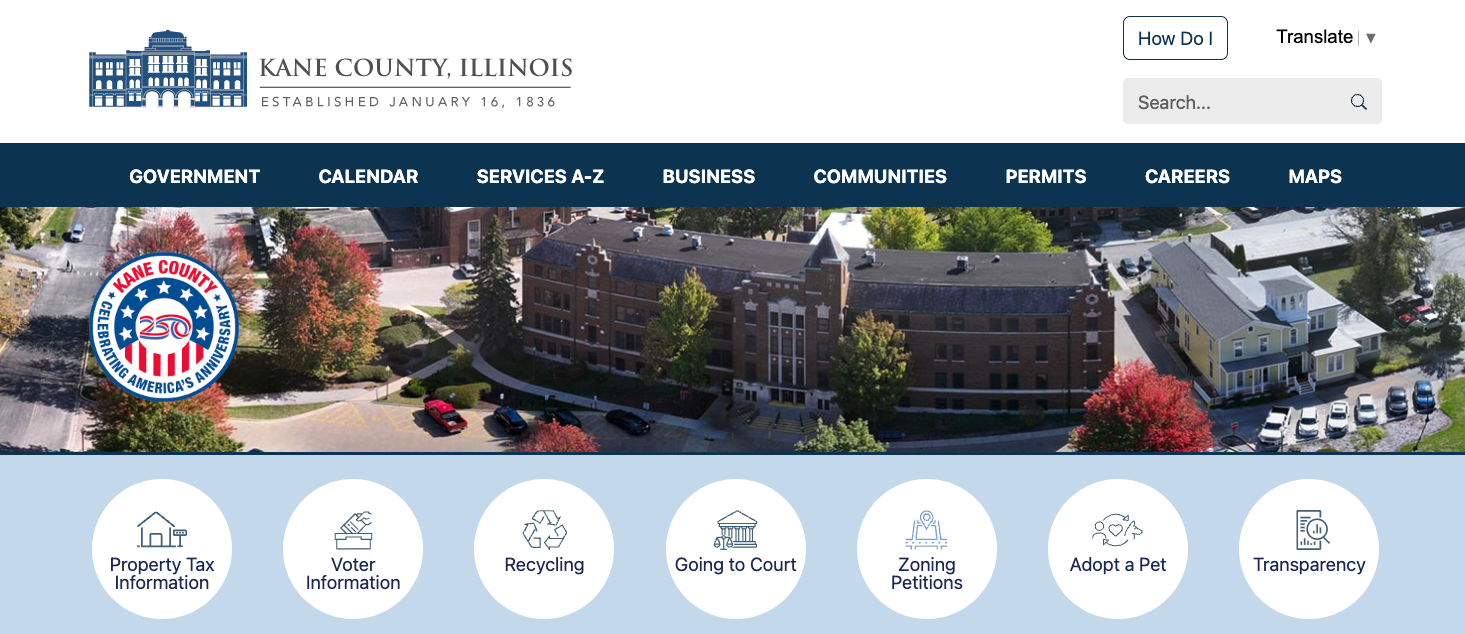1465x634 pixels.
Task: Open the Careers navigation link
Action: coord(1187,176)
